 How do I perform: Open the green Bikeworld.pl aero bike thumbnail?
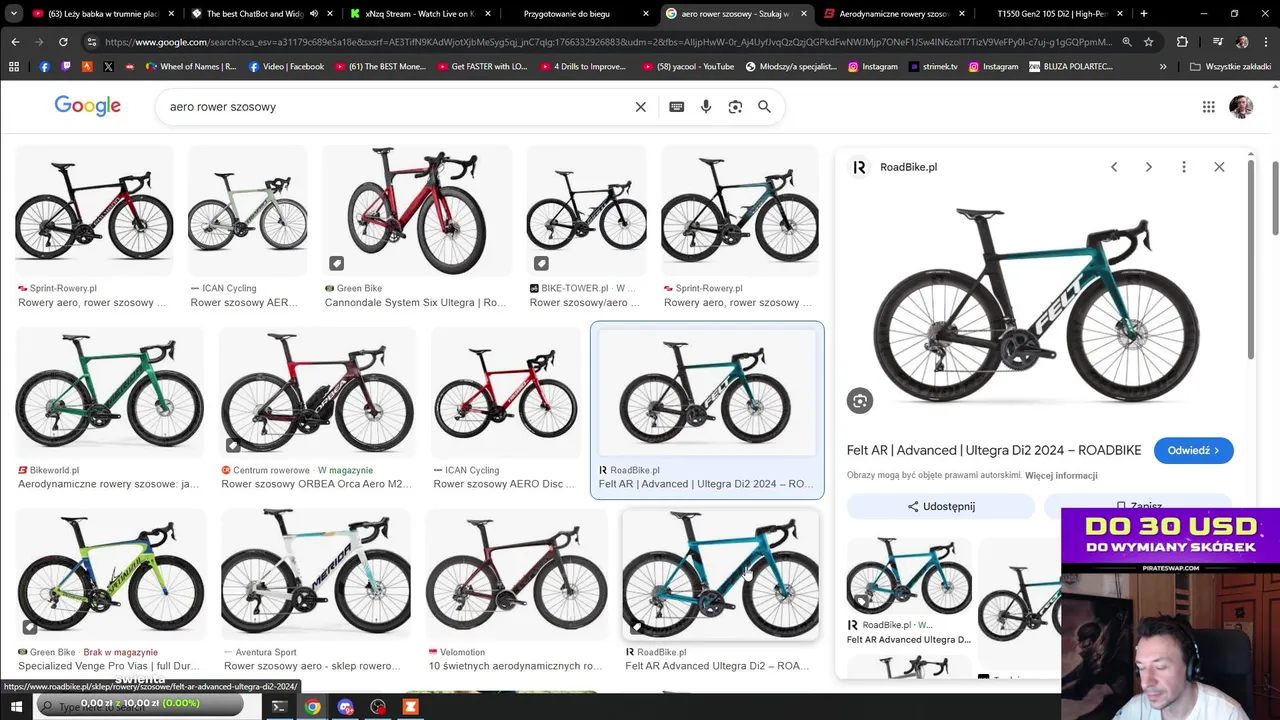click(x=110, y=393)
